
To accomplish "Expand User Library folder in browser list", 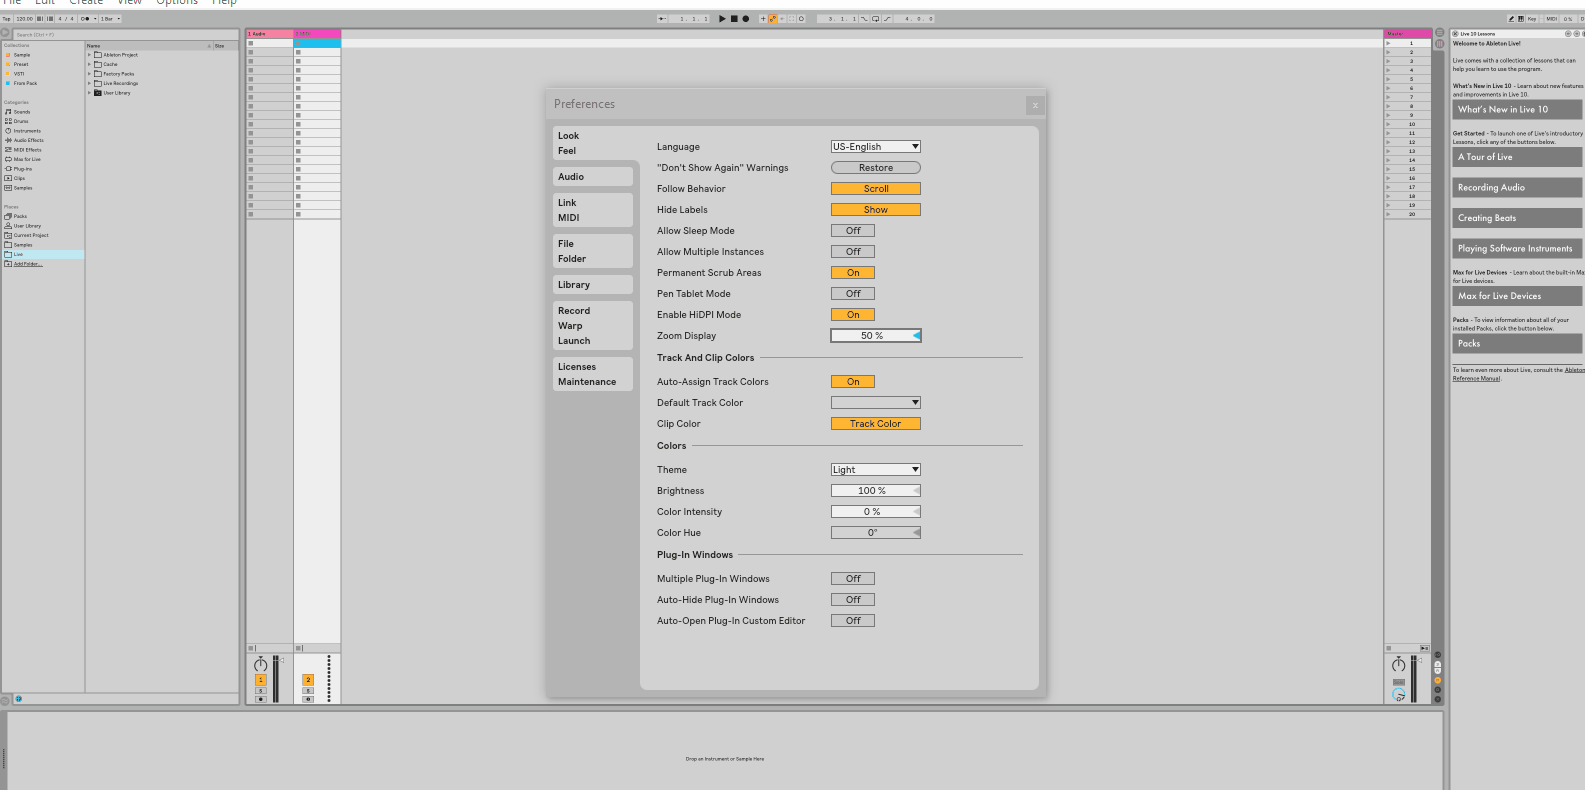I will (x=89, y=93).
